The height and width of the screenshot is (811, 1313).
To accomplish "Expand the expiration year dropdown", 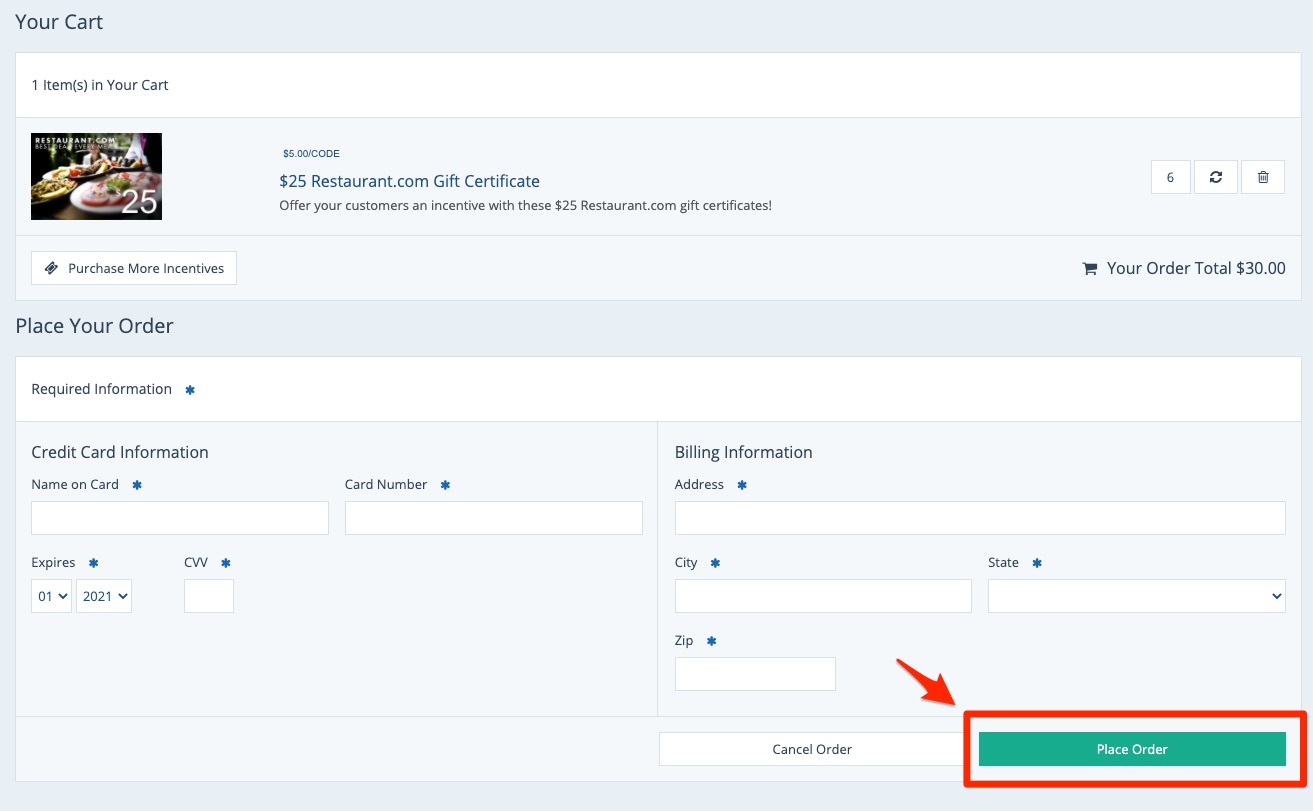I will click(x=104, y=596).
